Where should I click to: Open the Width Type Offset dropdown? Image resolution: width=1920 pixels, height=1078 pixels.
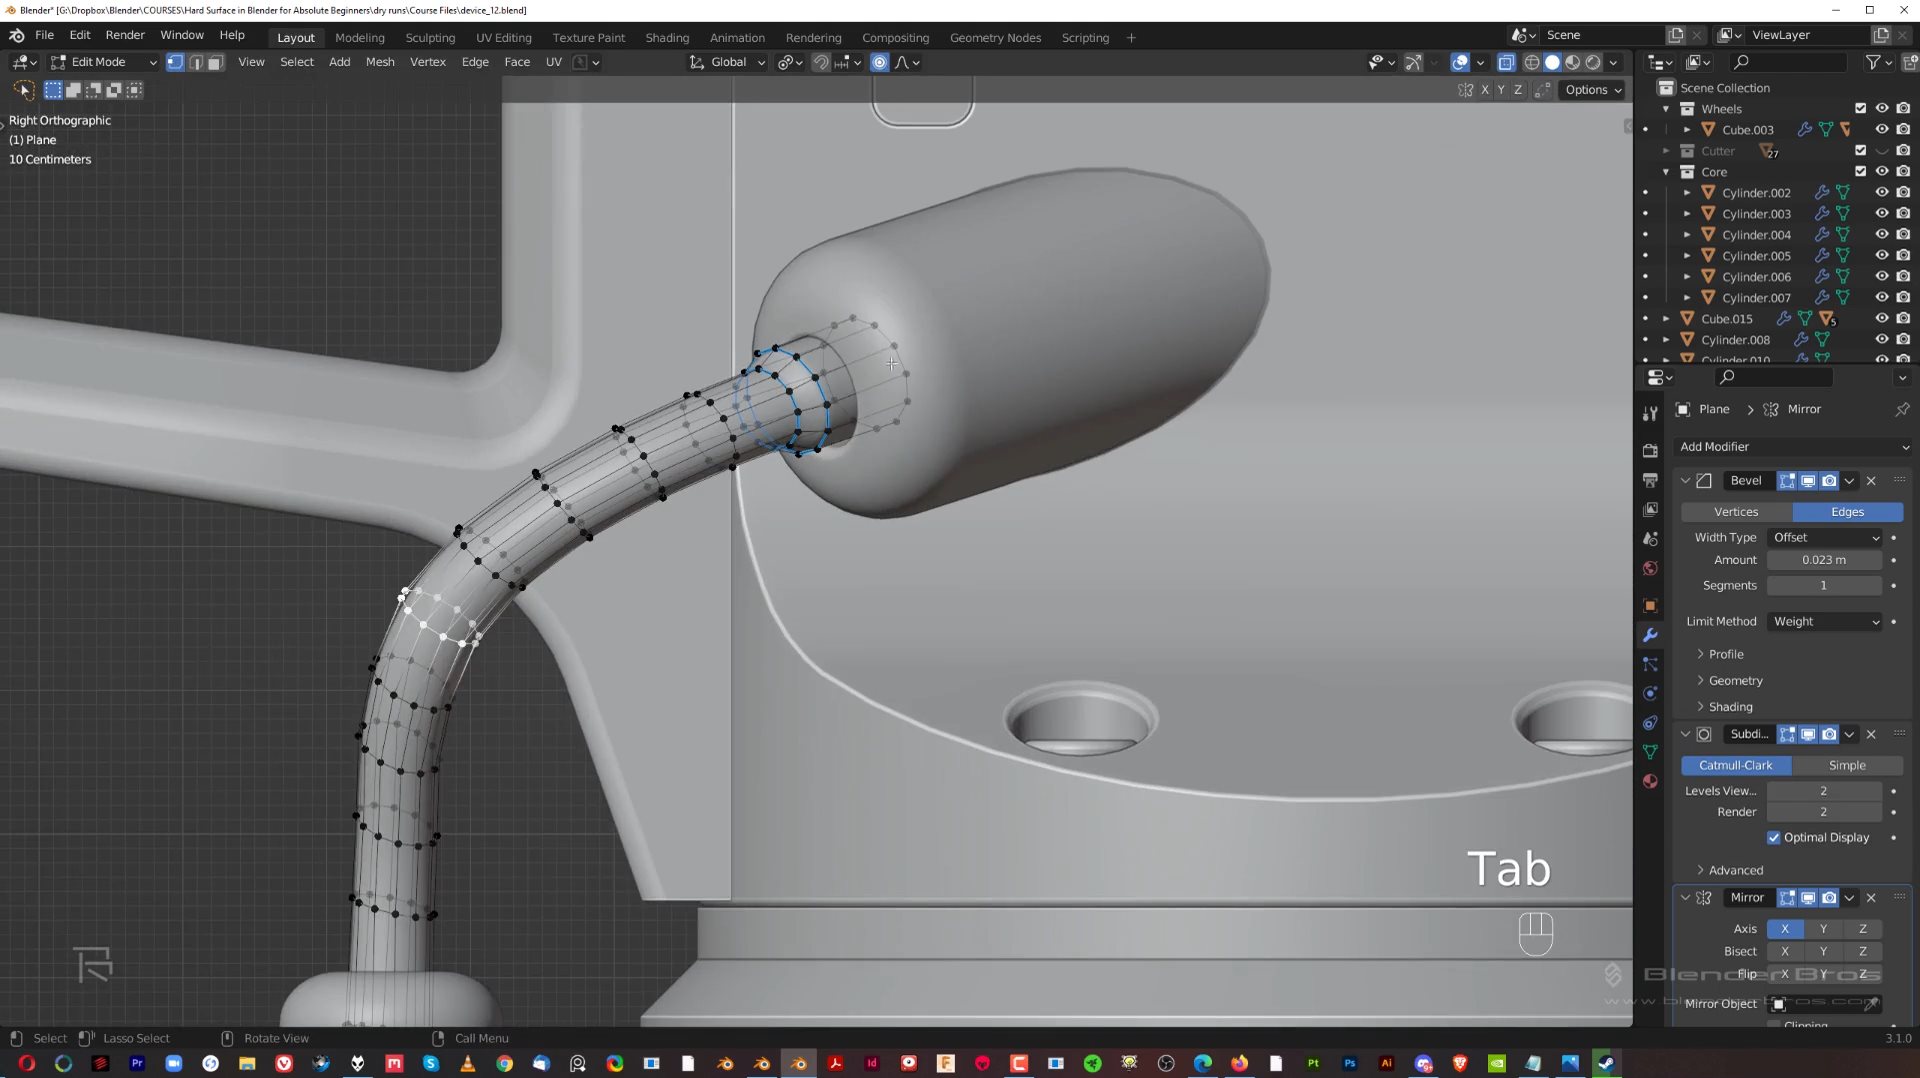pyautogui.click(x=1824, y=537)
